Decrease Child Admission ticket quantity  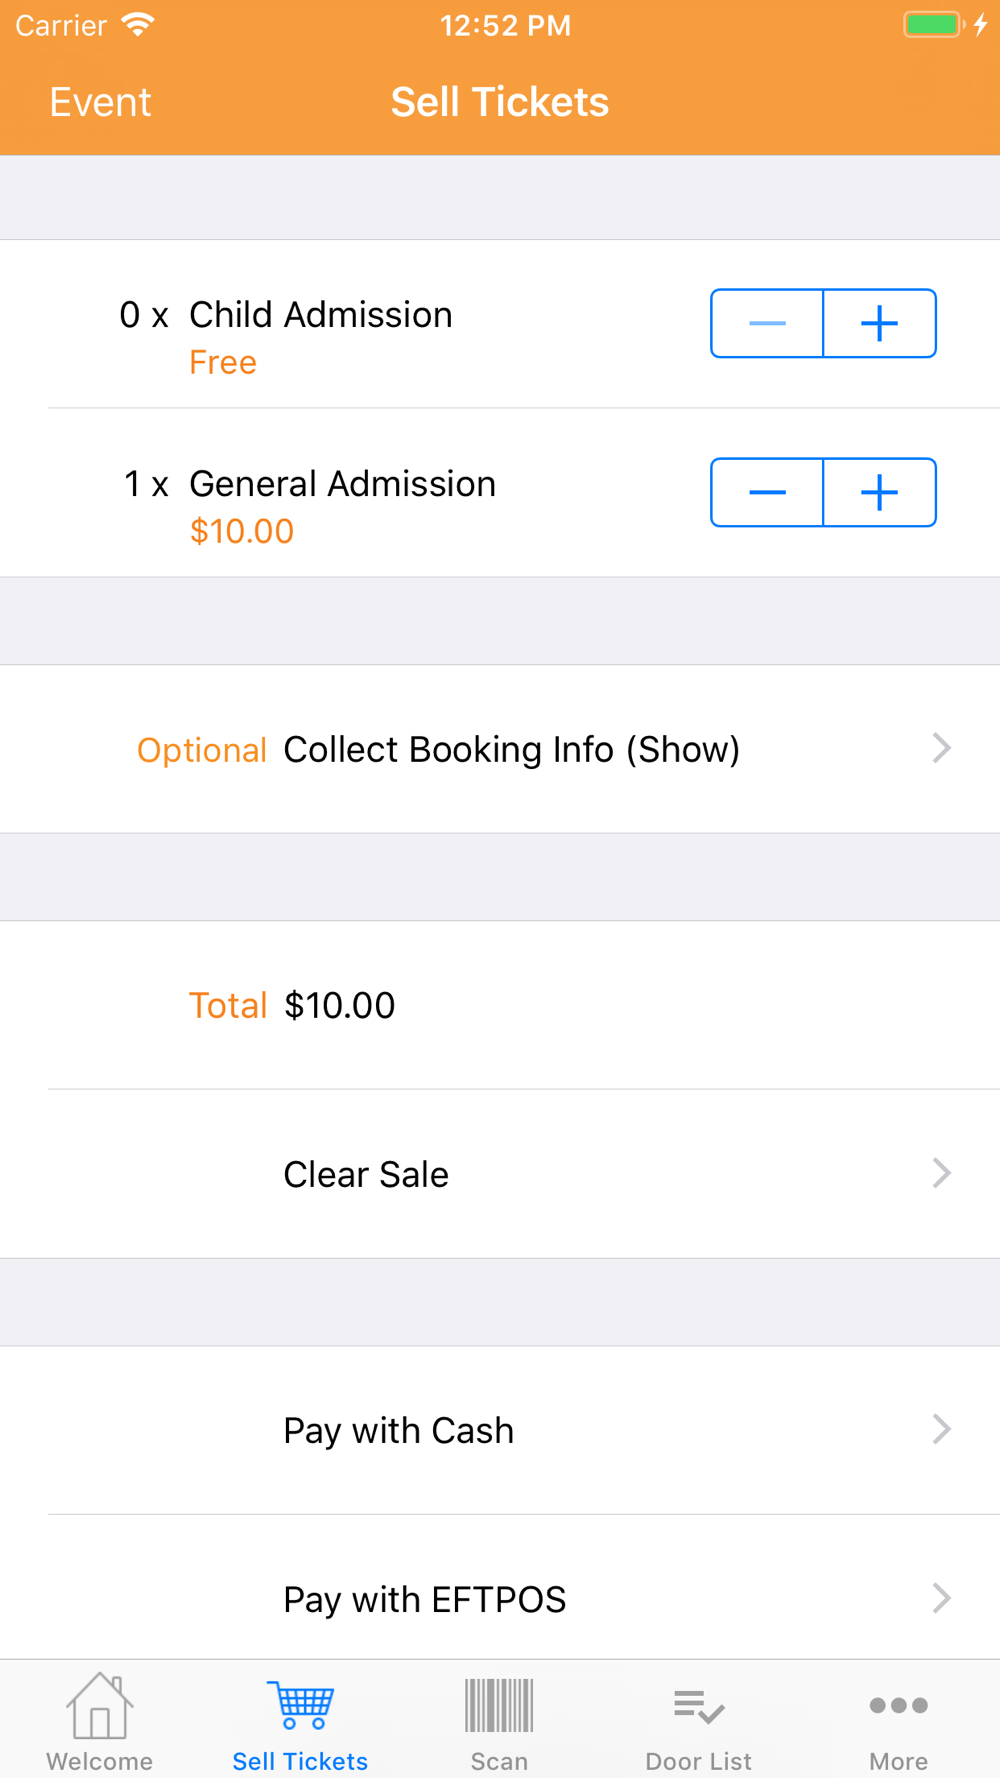[x=767, y=323]
